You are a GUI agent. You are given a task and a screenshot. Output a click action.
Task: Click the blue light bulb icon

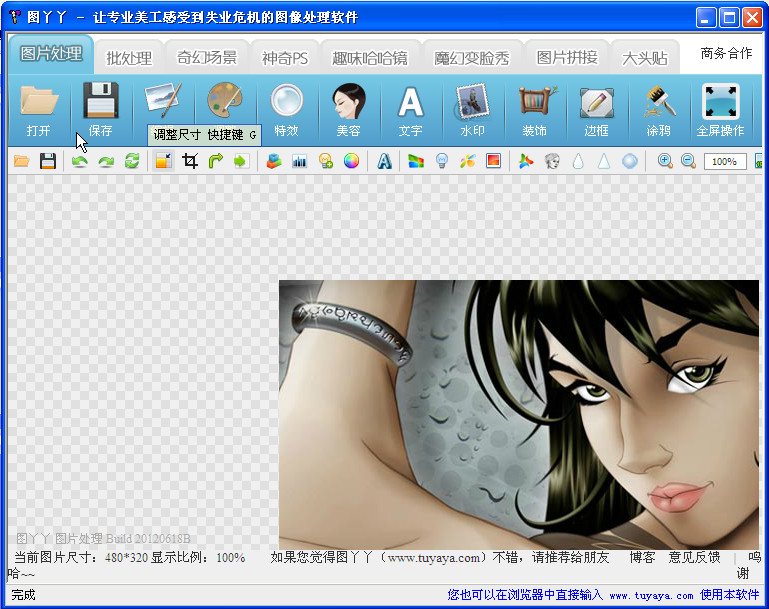(x=442, y=161)
